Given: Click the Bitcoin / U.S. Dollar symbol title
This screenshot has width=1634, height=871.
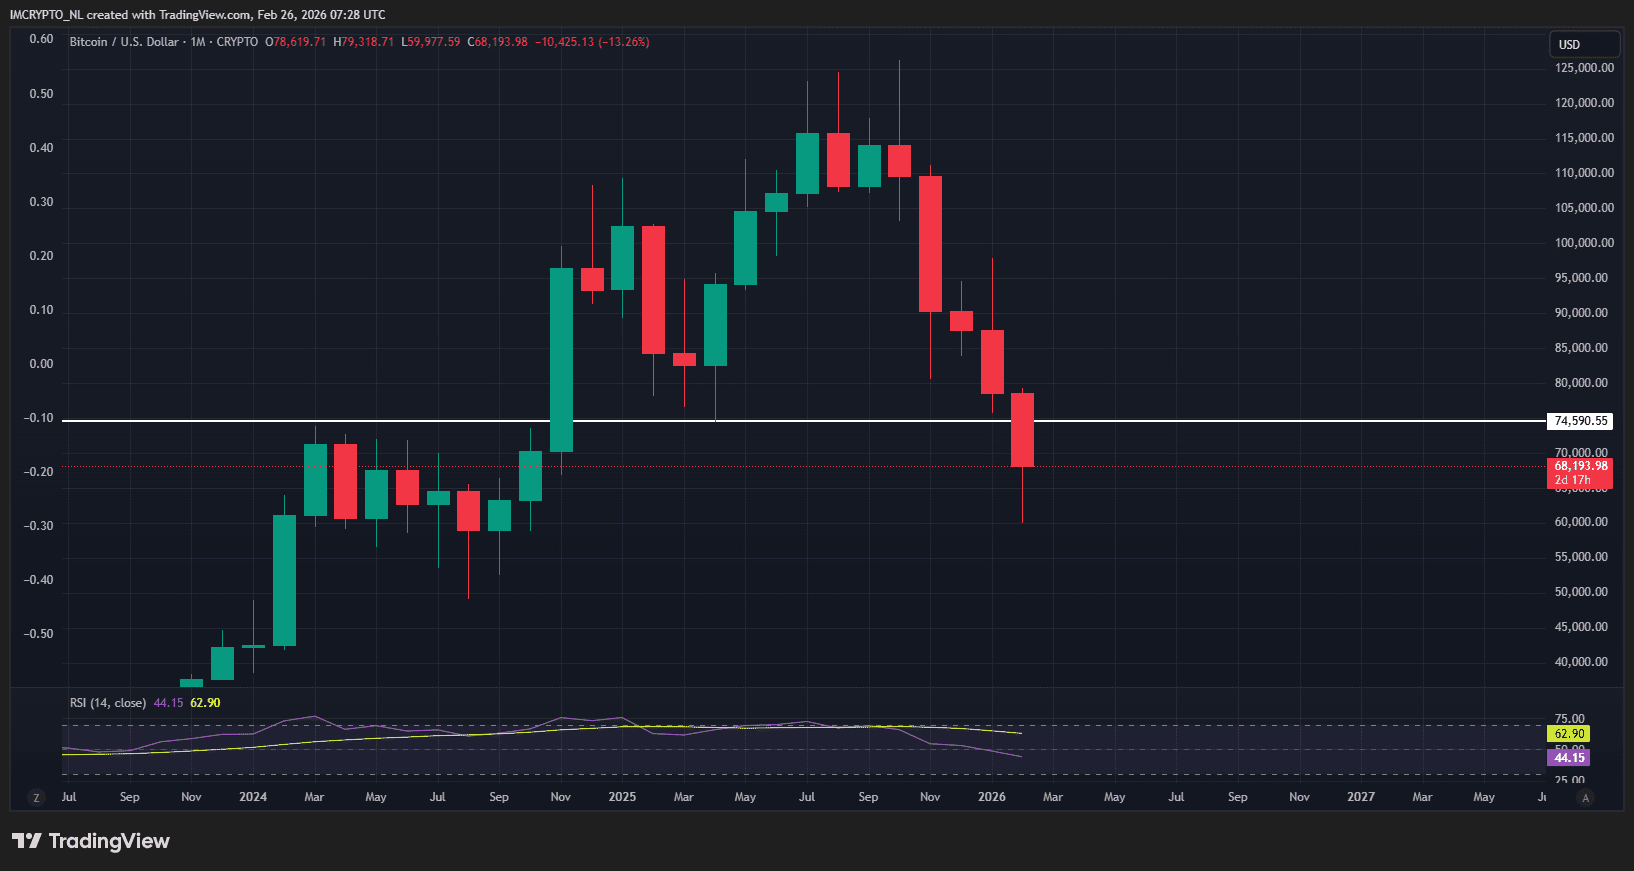Looking at the screenshot, I should pos(124,42).
